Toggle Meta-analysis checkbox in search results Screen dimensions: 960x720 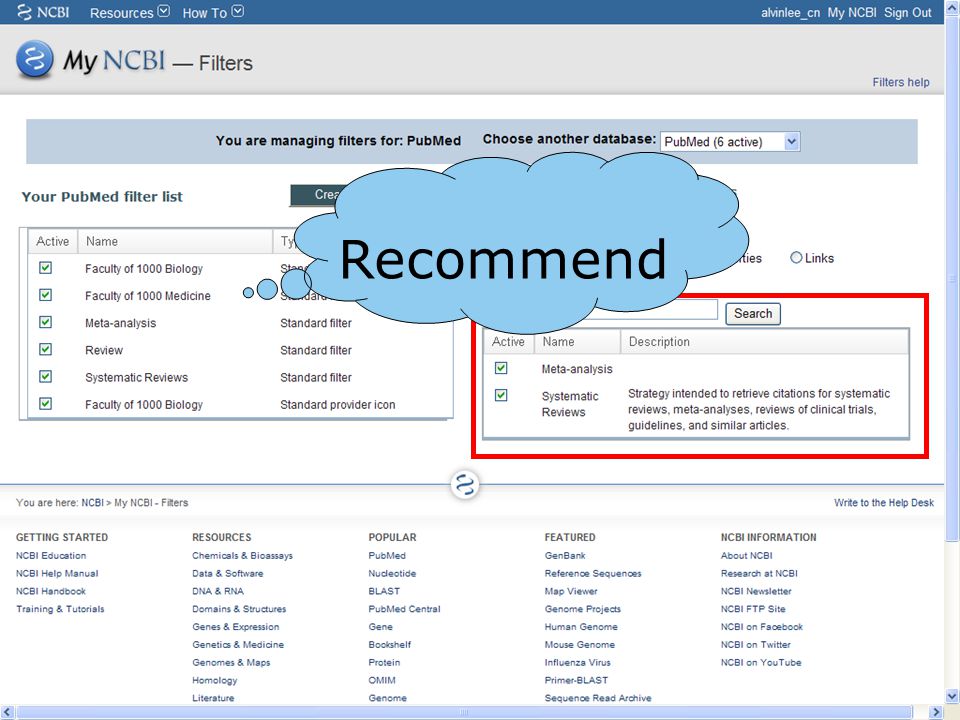[501, 368]
